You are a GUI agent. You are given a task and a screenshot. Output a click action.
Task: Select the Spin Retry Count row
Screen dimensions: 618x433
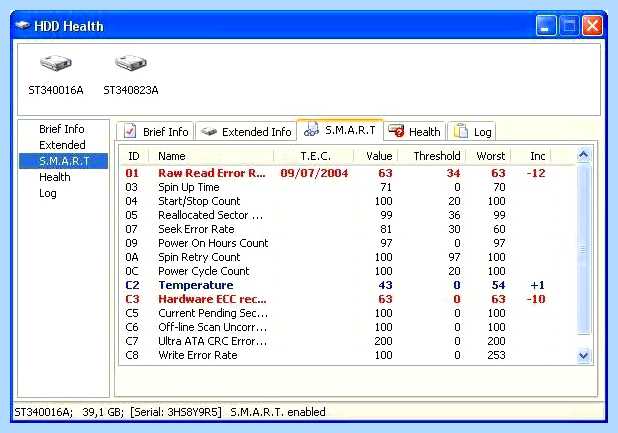coord(347,257)
